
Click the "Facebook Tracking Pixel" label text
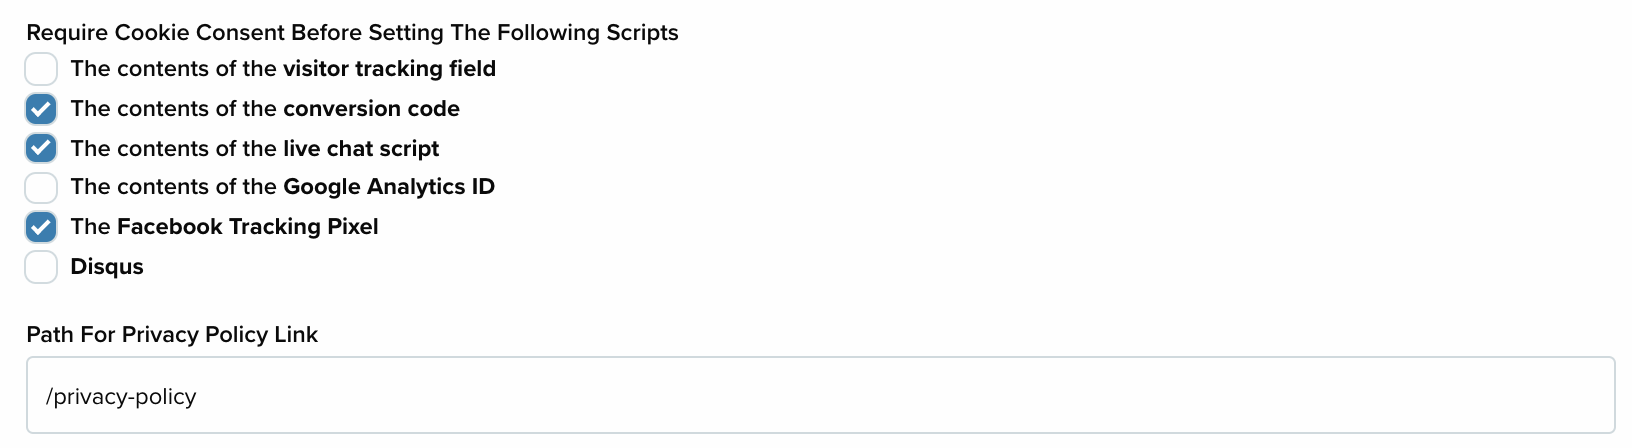[247, 227]
